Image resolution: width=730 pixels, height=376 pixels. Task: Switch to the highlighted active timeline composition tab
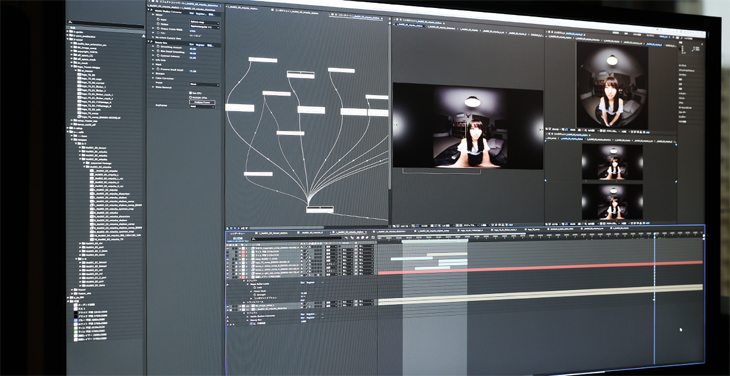click(348, 233)
